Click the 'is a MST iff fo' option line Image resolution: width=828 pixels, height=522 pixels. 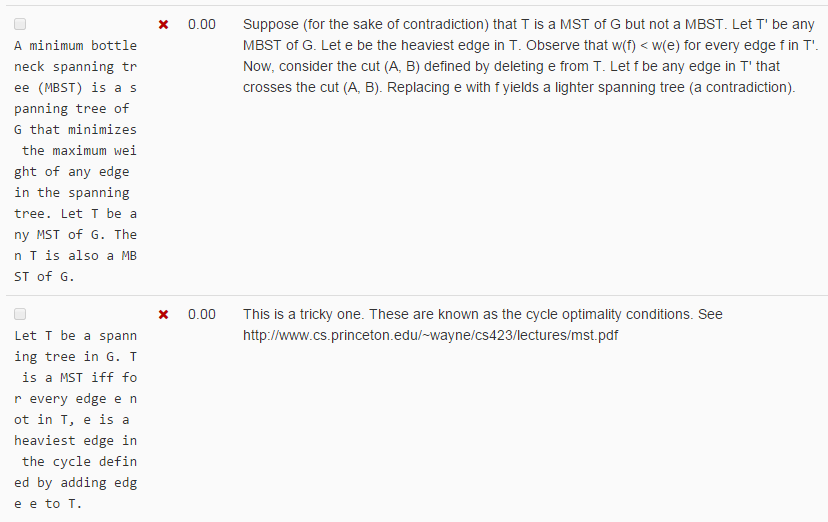coord(79,378)
